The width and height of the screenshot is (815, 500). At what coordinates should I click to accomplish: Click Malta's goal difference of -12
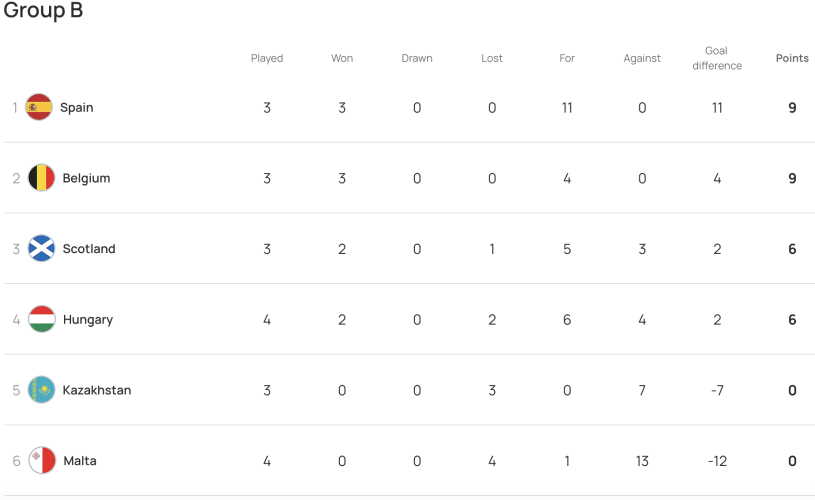717,461
